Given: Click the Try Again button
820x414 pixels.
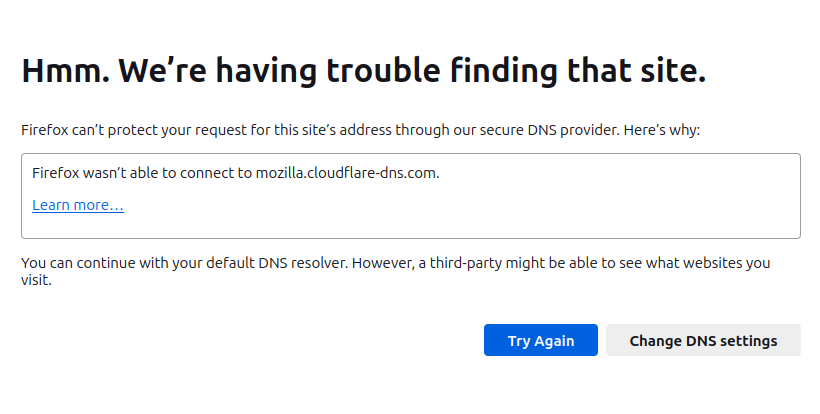Looking at the screenshot, I should click(540, 341).
